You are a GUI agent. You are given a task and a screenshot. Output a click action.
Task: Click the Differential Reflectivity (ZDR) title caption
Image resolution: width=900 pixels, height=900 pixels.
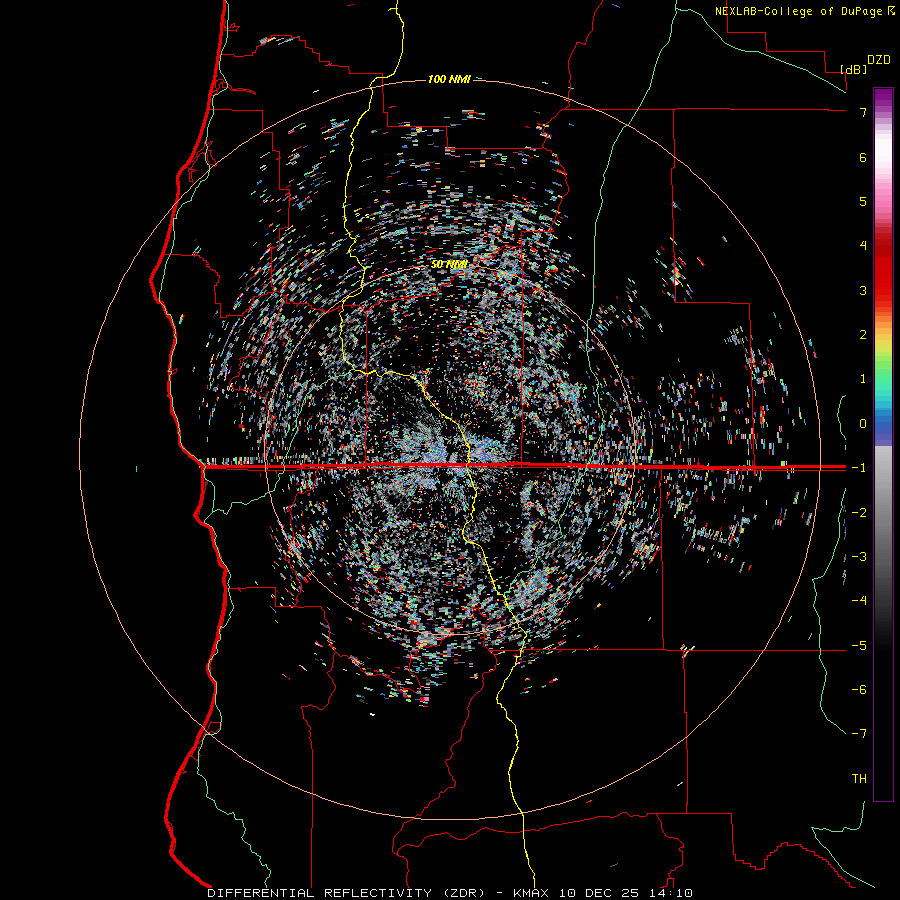tap(450, 893)
